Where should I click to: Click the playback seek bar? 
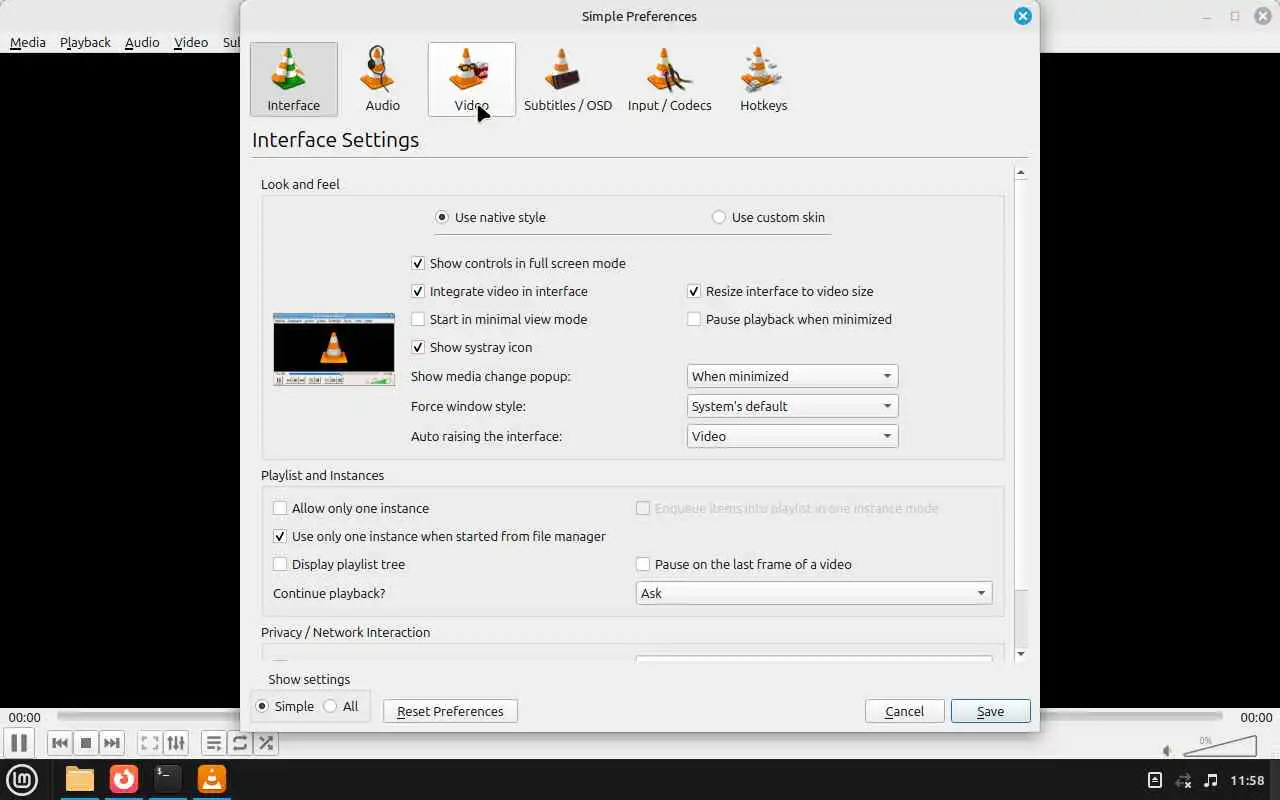click(640, 717)
